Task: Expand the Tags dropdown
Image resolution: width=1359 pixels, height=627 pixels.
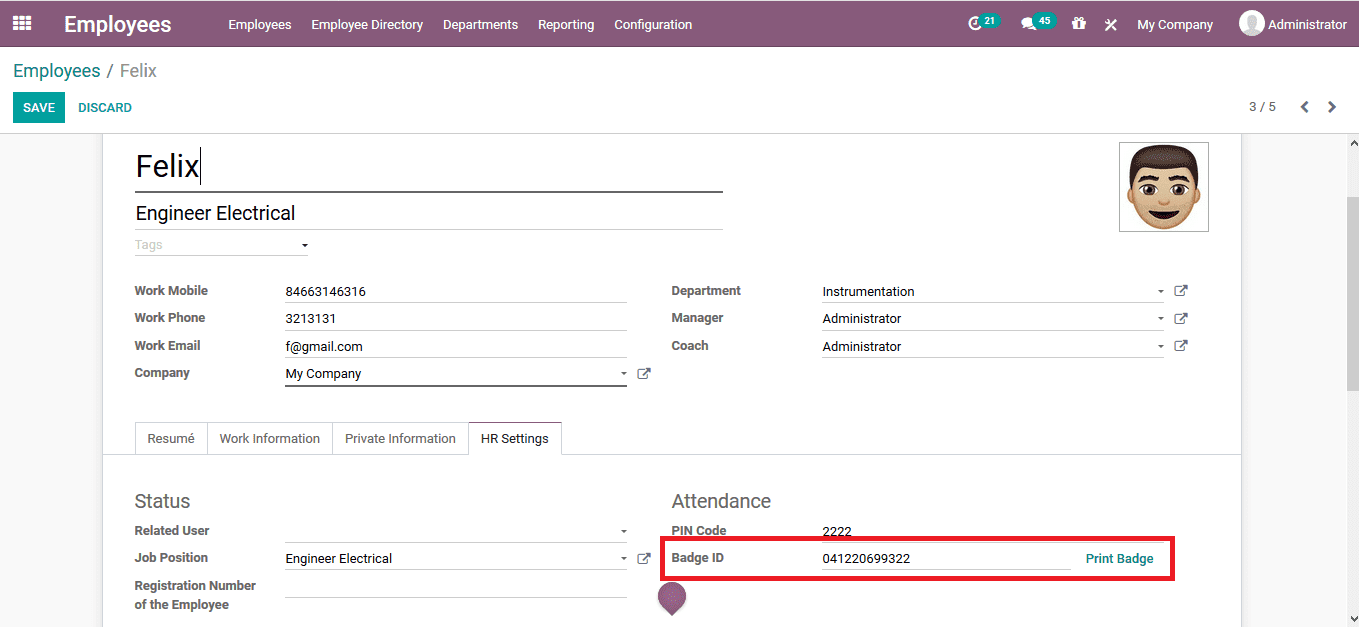Action: pos(304,245)
